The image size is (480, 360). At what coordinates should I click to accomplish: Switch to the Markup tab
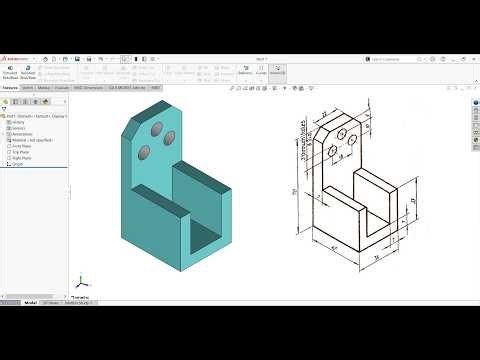tap(44, 88)
